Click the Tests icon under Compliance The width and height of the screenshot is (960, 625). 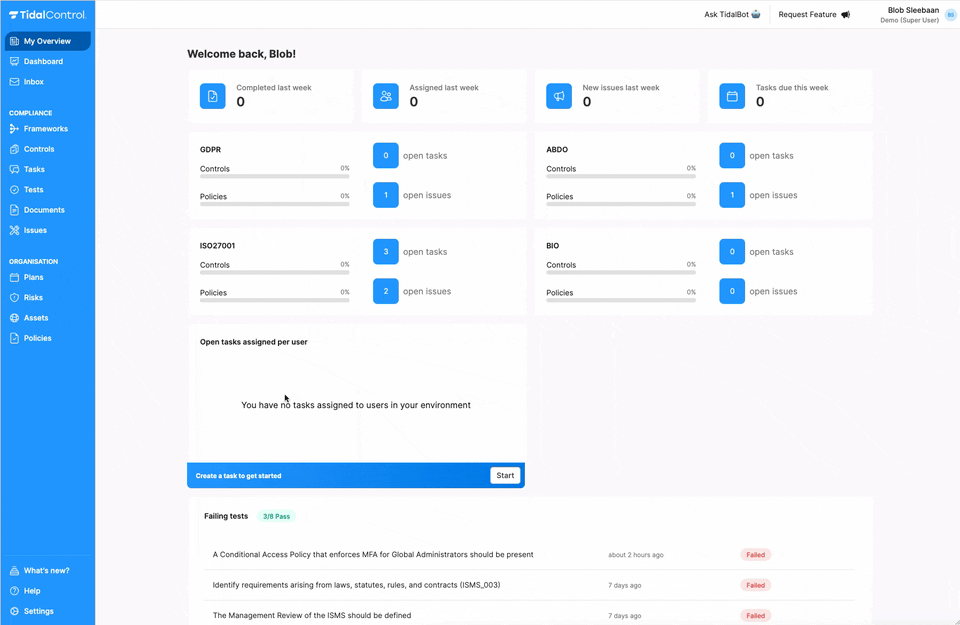pyautogui.click(x=14, y=189)
